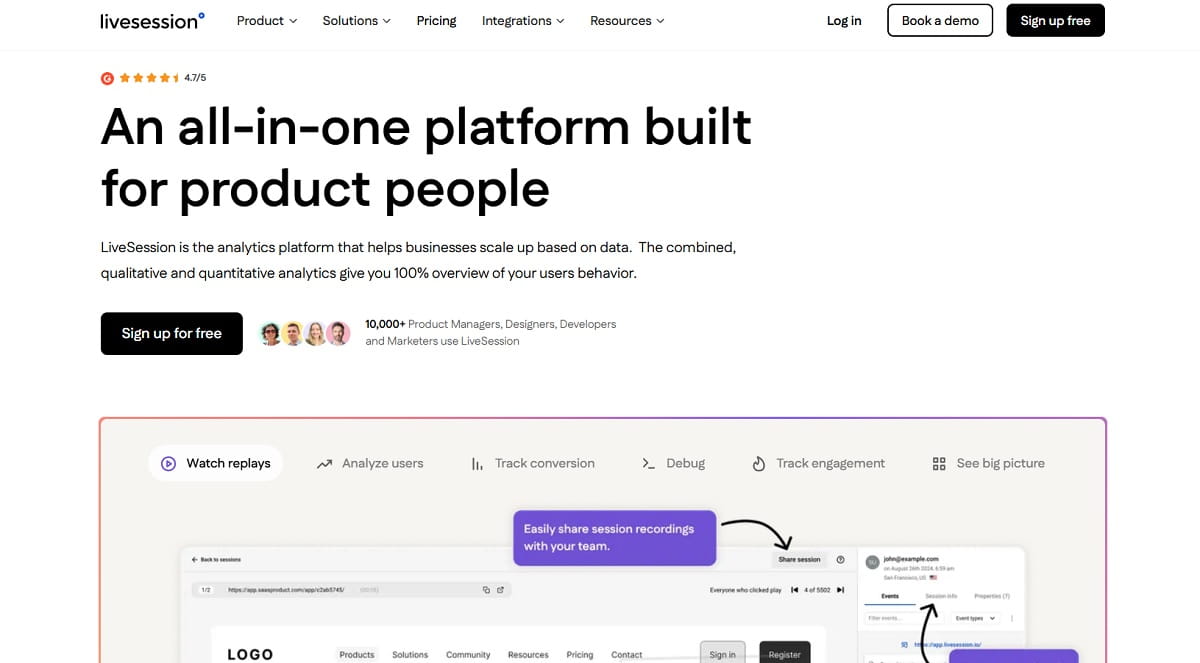This screenshot has height=663, width=1200.
Task: Open the See big picture tab
Action: (x=988, y=464)
